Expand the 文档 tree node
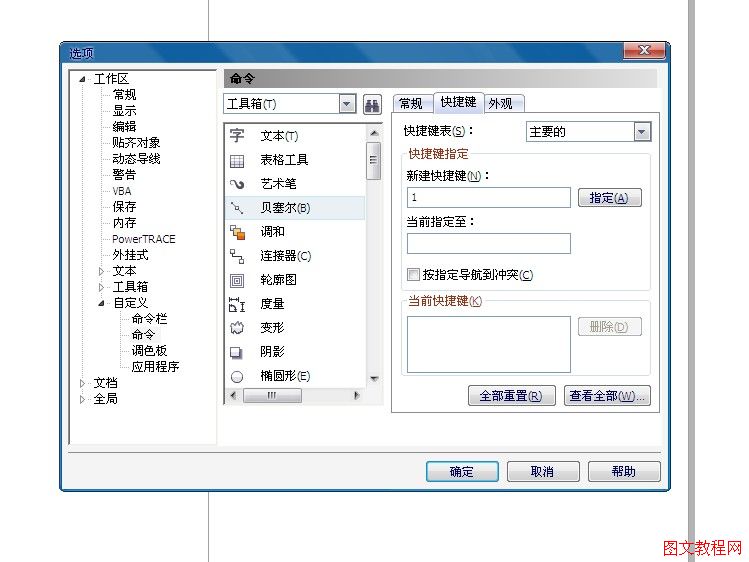The image size is (749, 562). click(x=82, y=383)
